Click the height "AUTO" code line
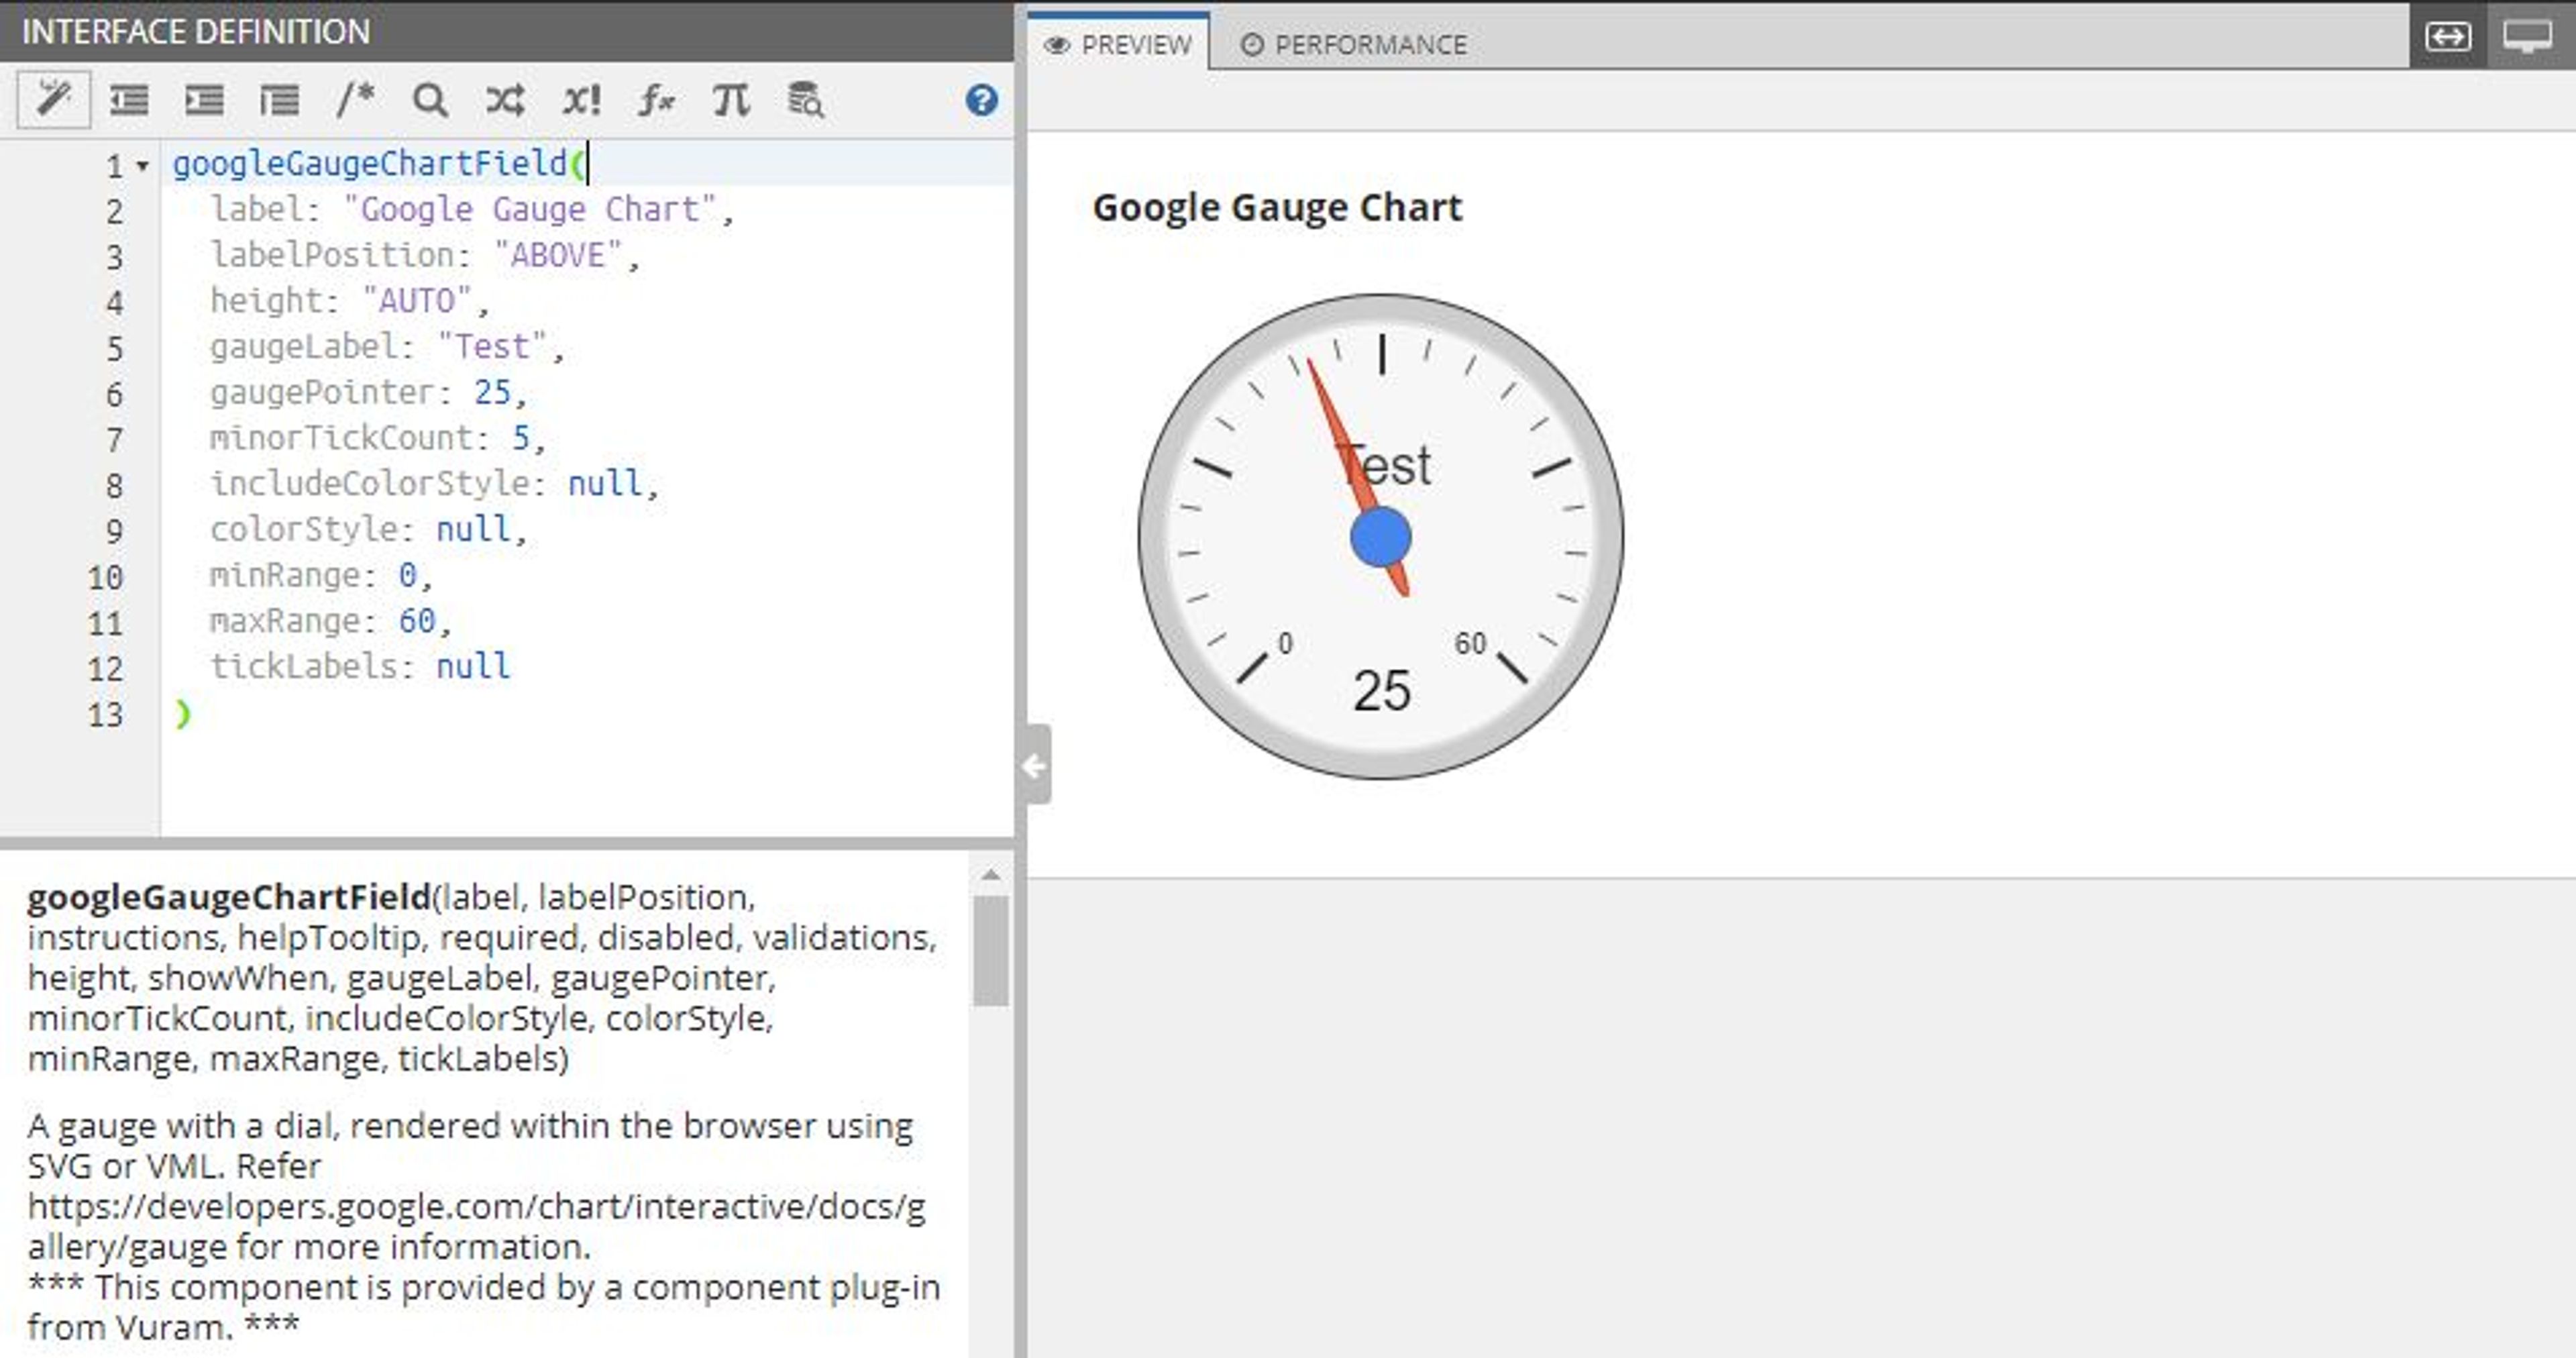The image size is (2576, 1358). (349, 301)
